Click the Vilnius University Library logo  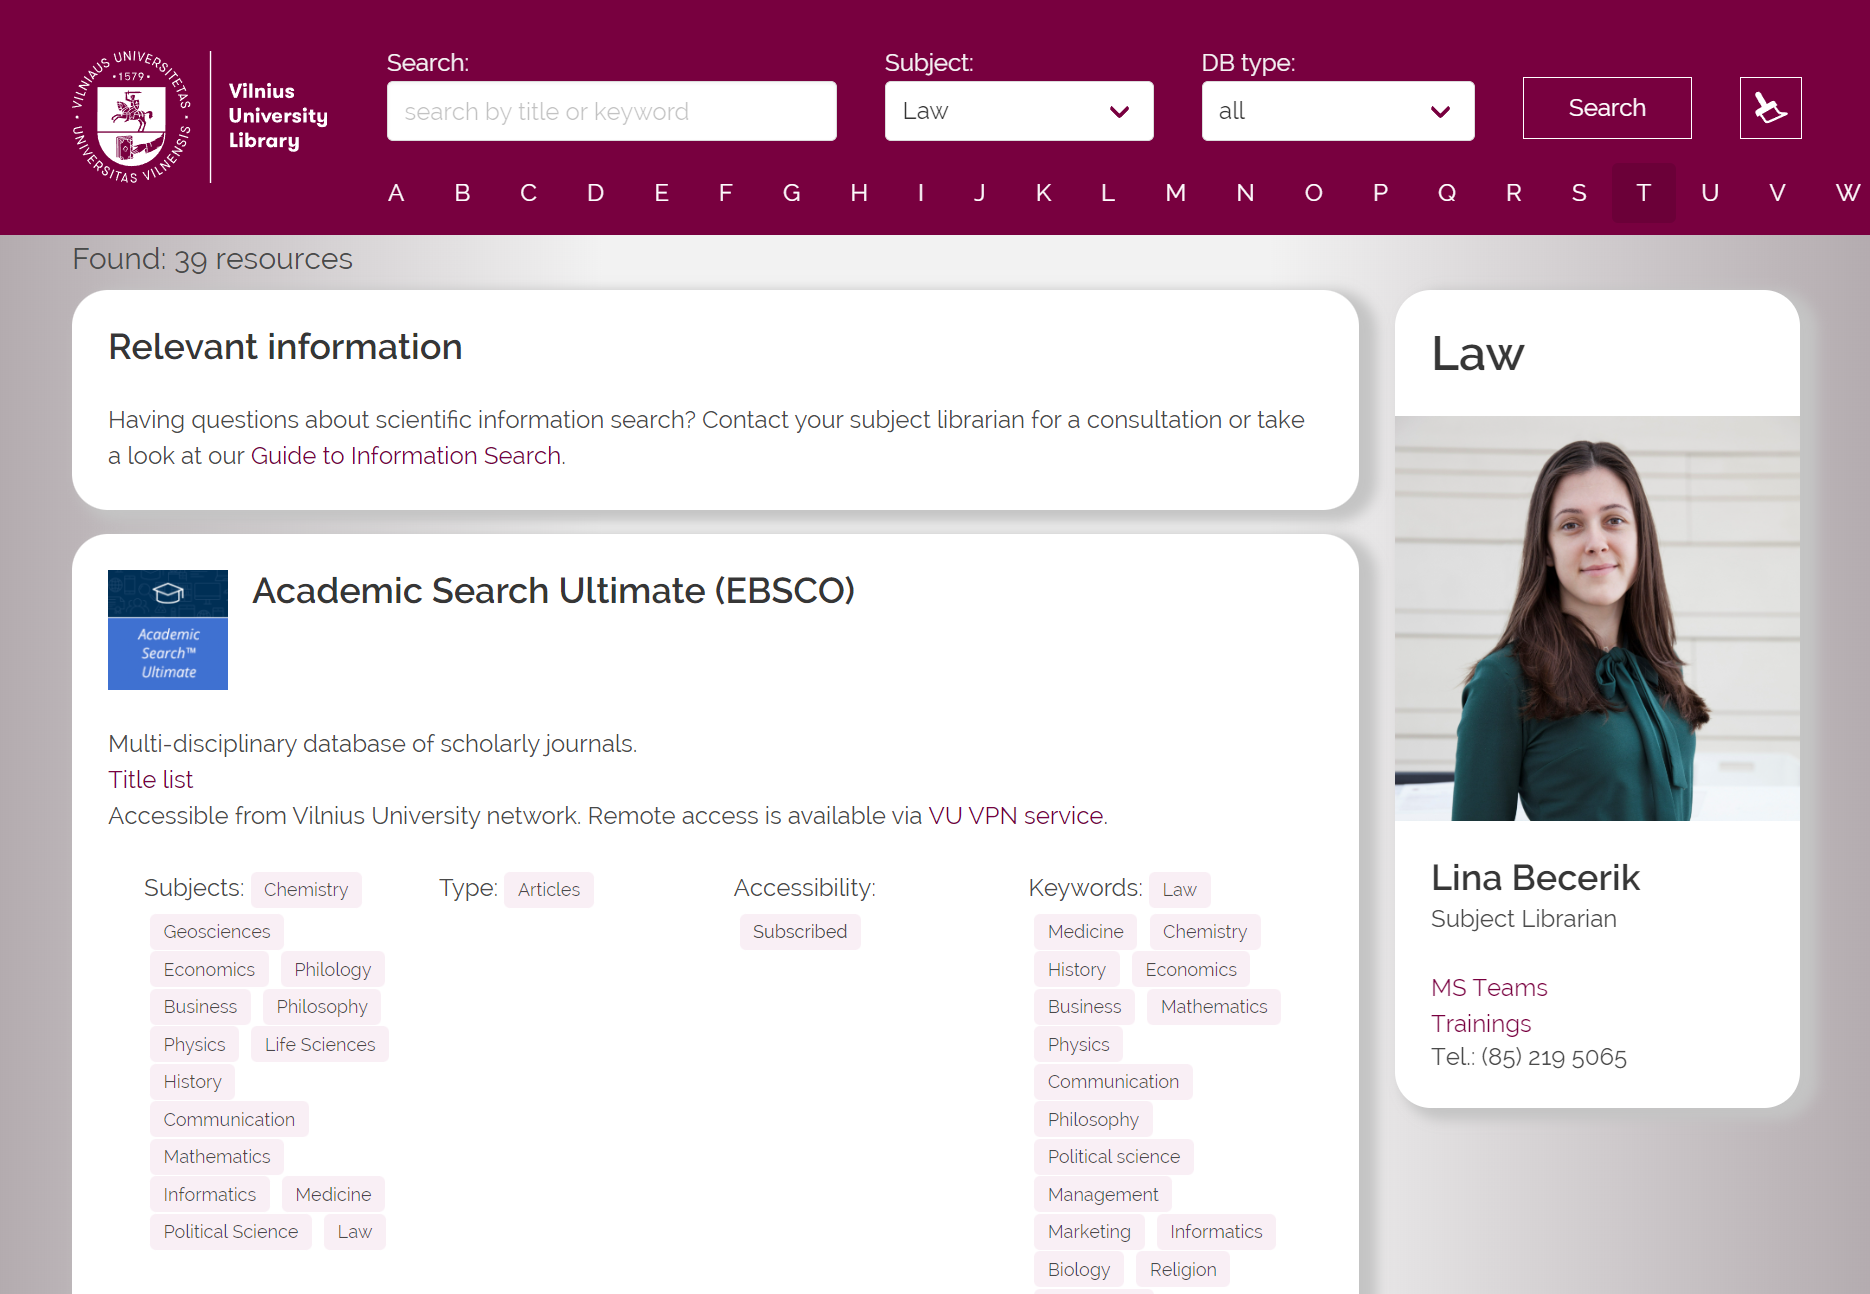point(200,116)
